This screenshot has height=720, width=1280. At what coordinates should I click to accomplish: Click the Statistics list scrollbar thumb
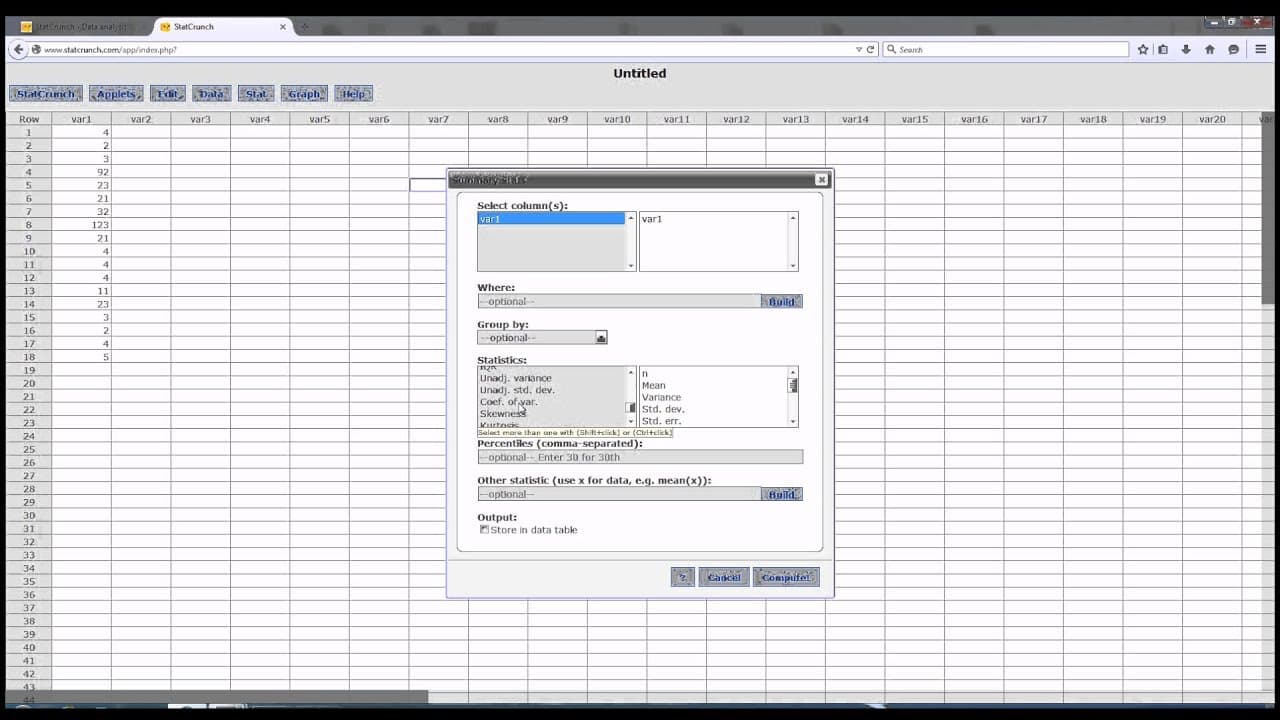631,408
